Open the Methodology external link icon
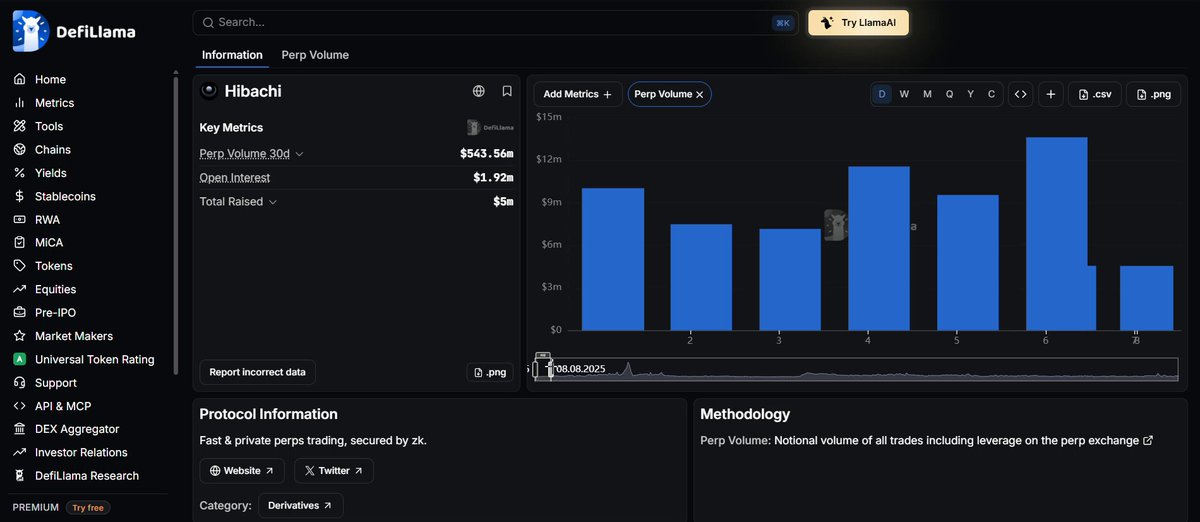Viewport: 1200px width, 522px height. coord(1148,441)
